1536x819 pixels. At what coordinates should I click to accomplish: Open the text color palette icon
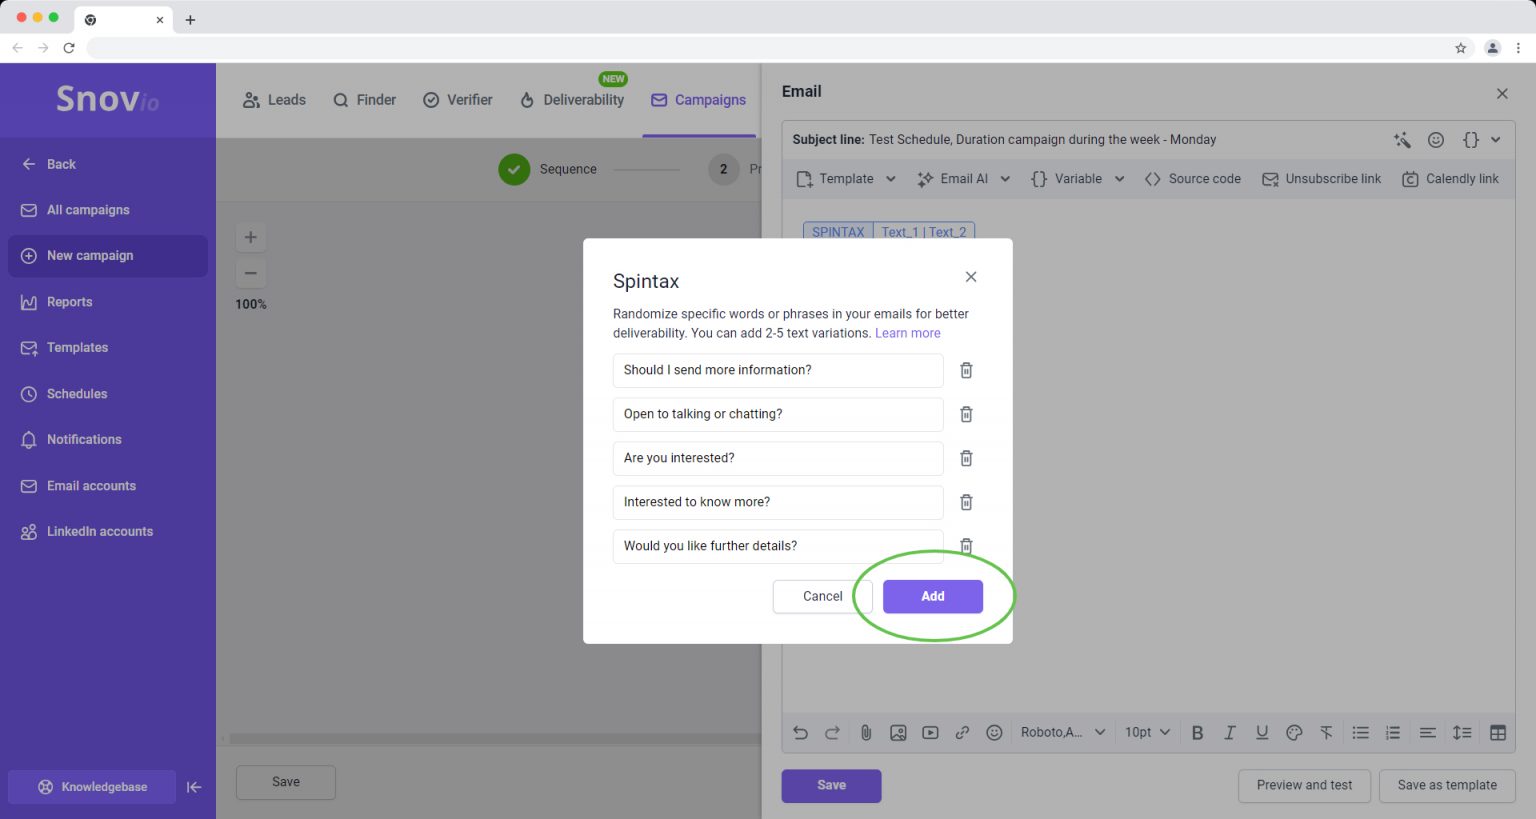(x=1294, y=732)
